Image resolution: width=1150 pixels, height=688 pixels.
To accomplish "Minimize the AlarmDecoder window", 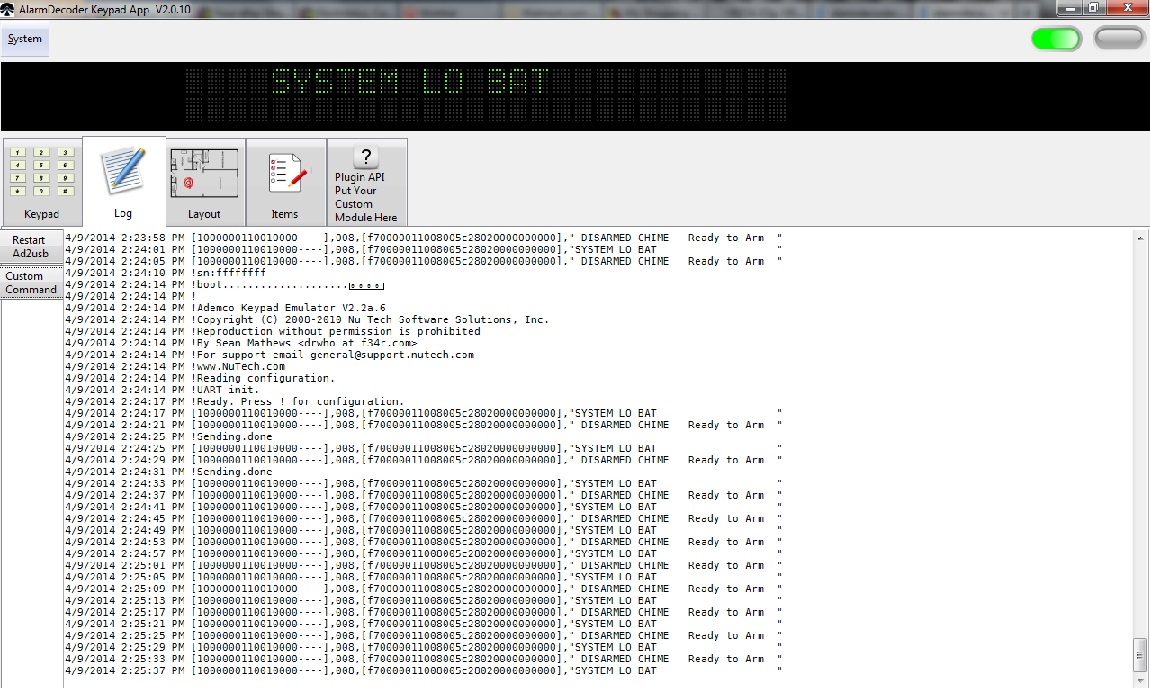I will pos(1070,7).
